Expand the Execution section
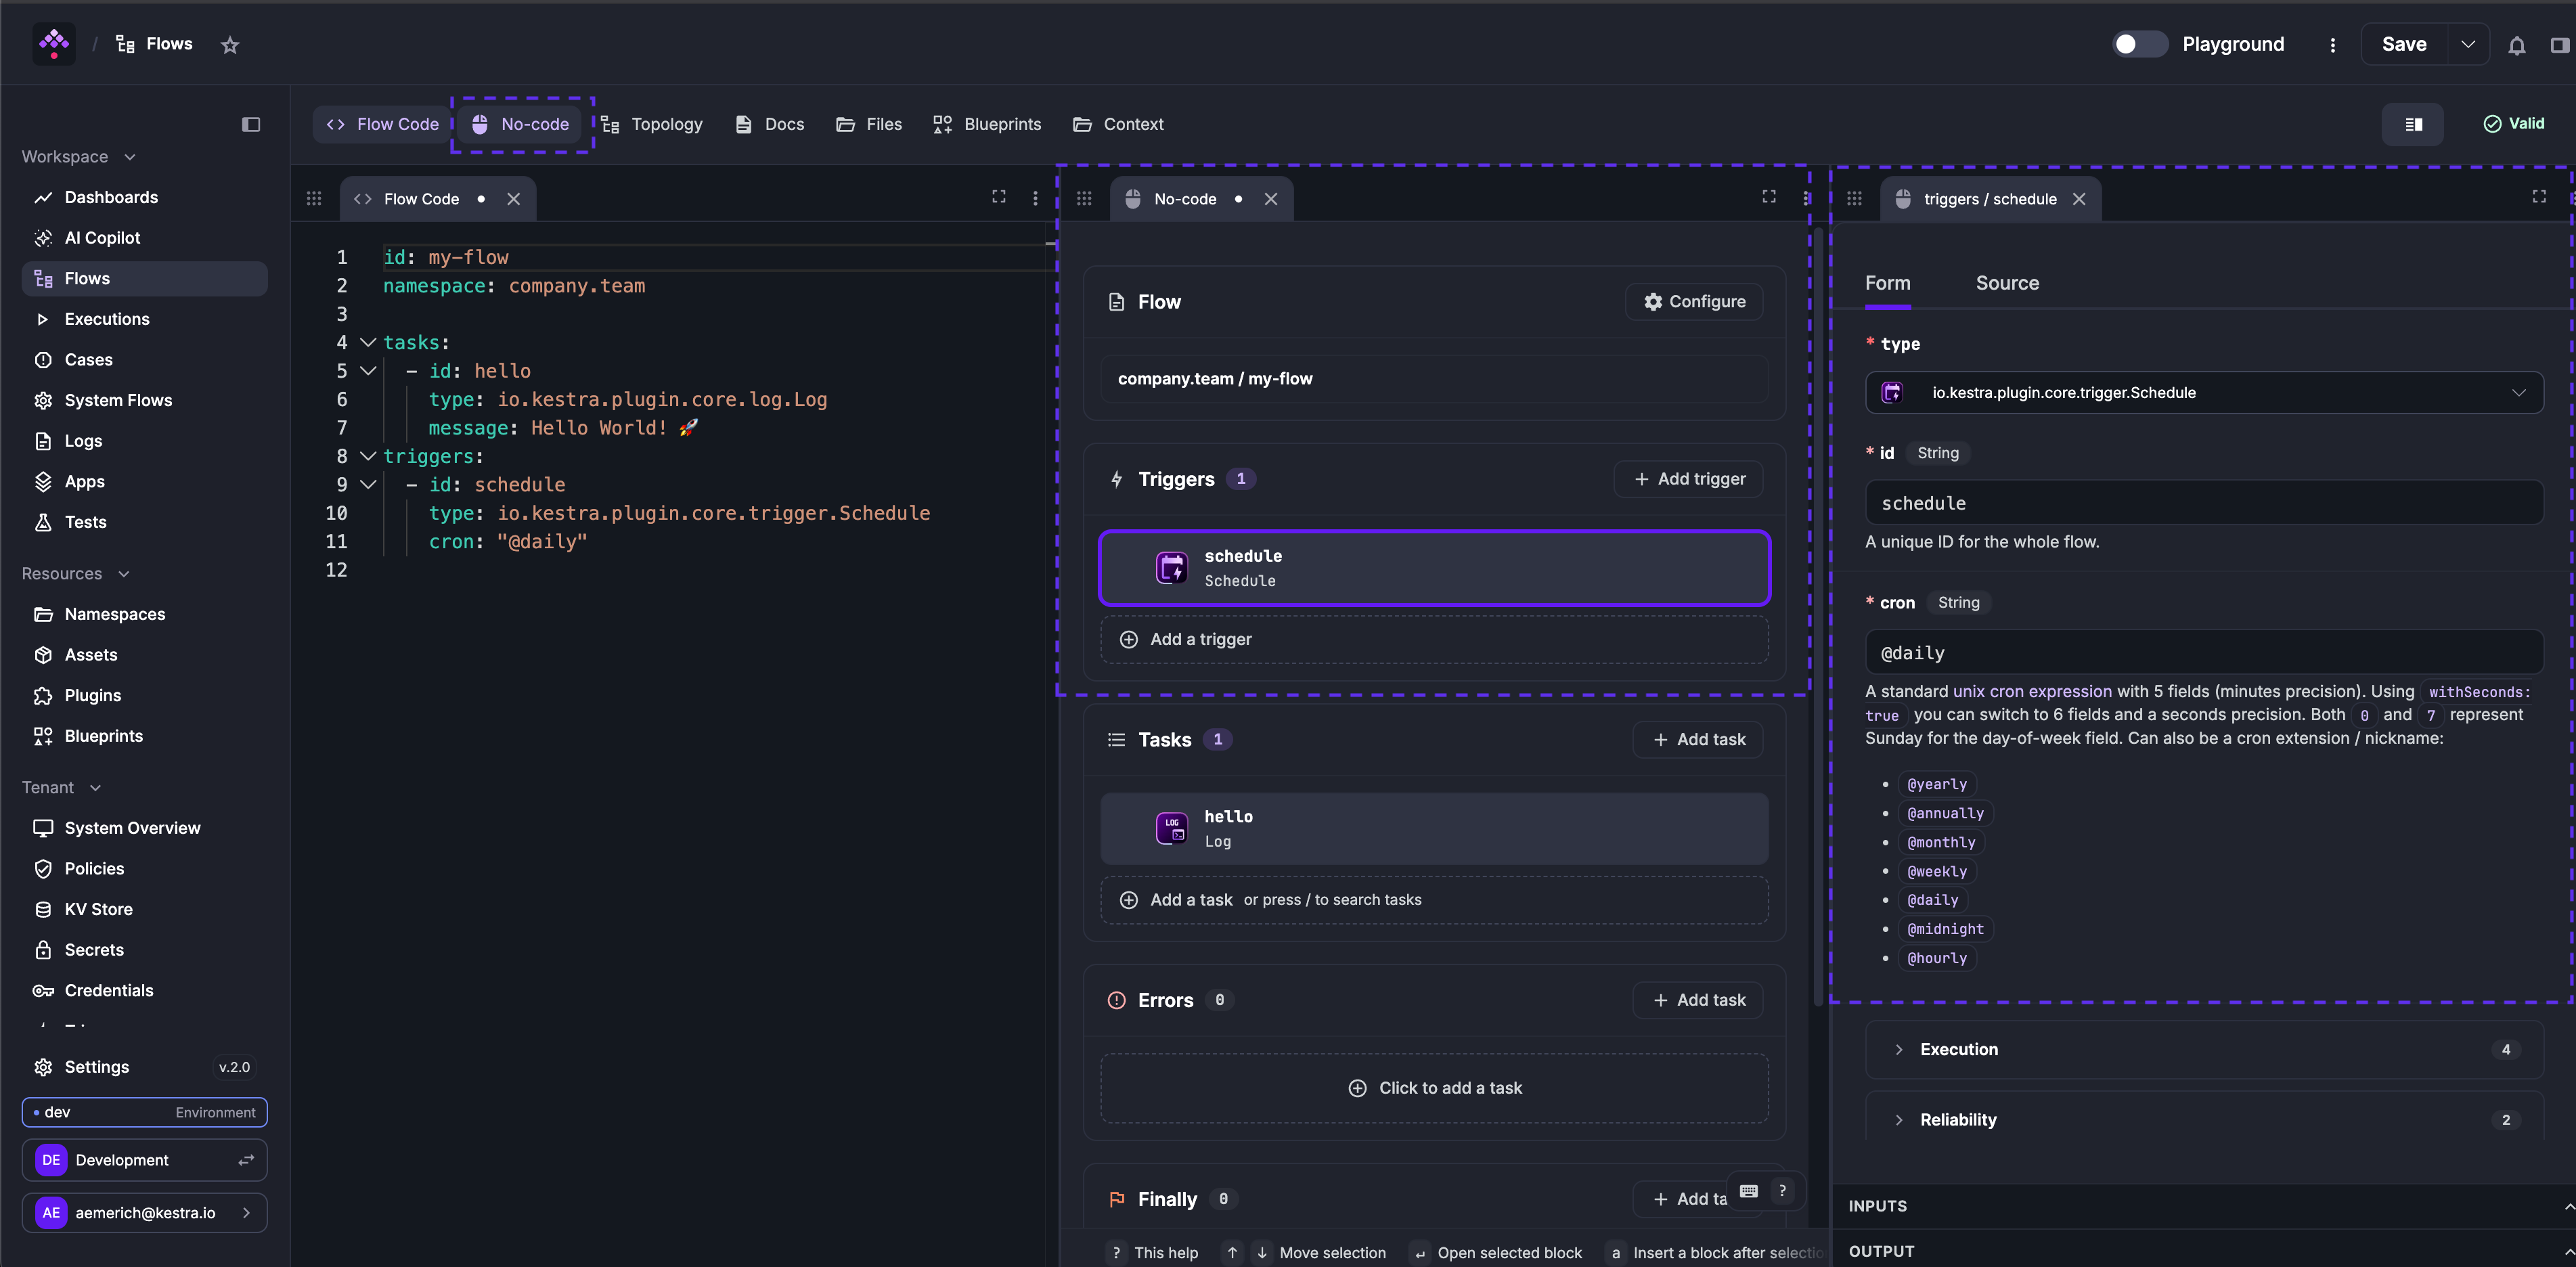2576x1267 pixels. click(2204, 1049)
